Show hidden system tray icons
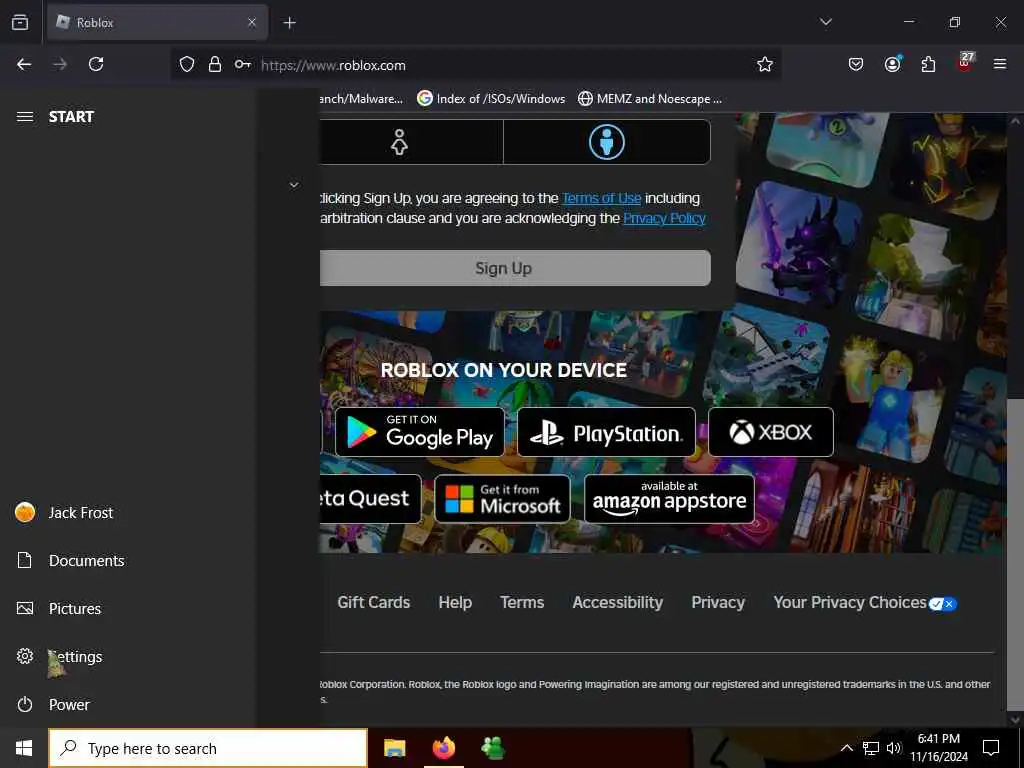Image resolution: width=1024 pixels, height=768 pixels. pos(846,748)
